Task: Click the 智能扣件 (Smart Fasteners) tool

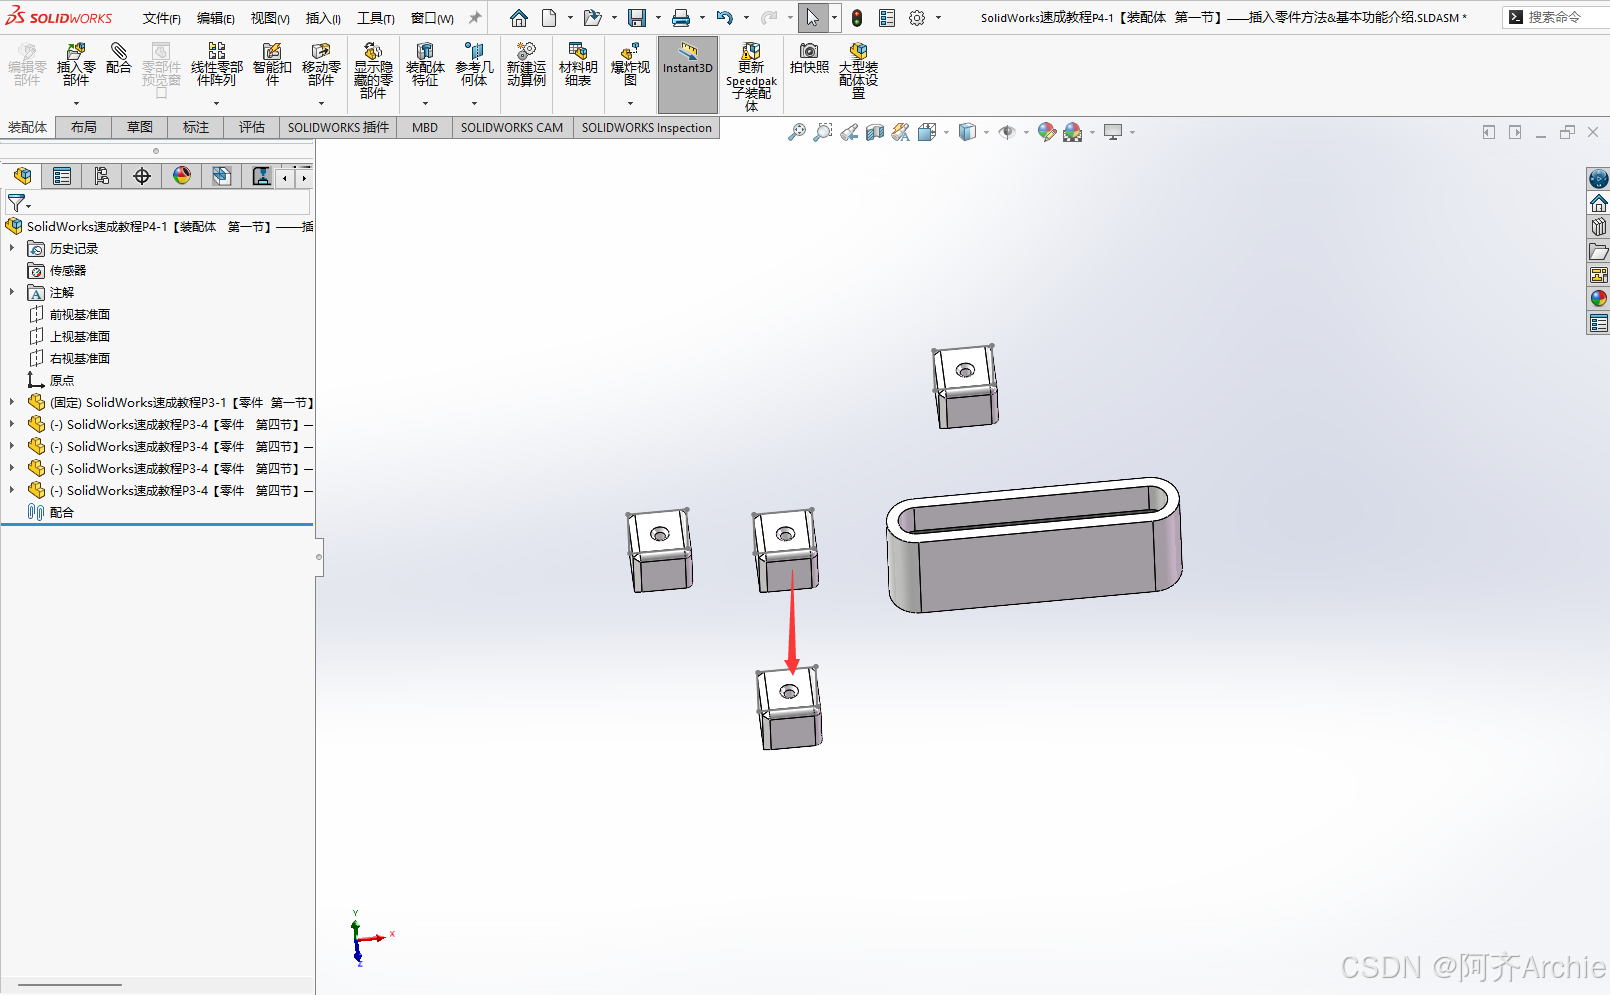Action: (x=272, y=64)
